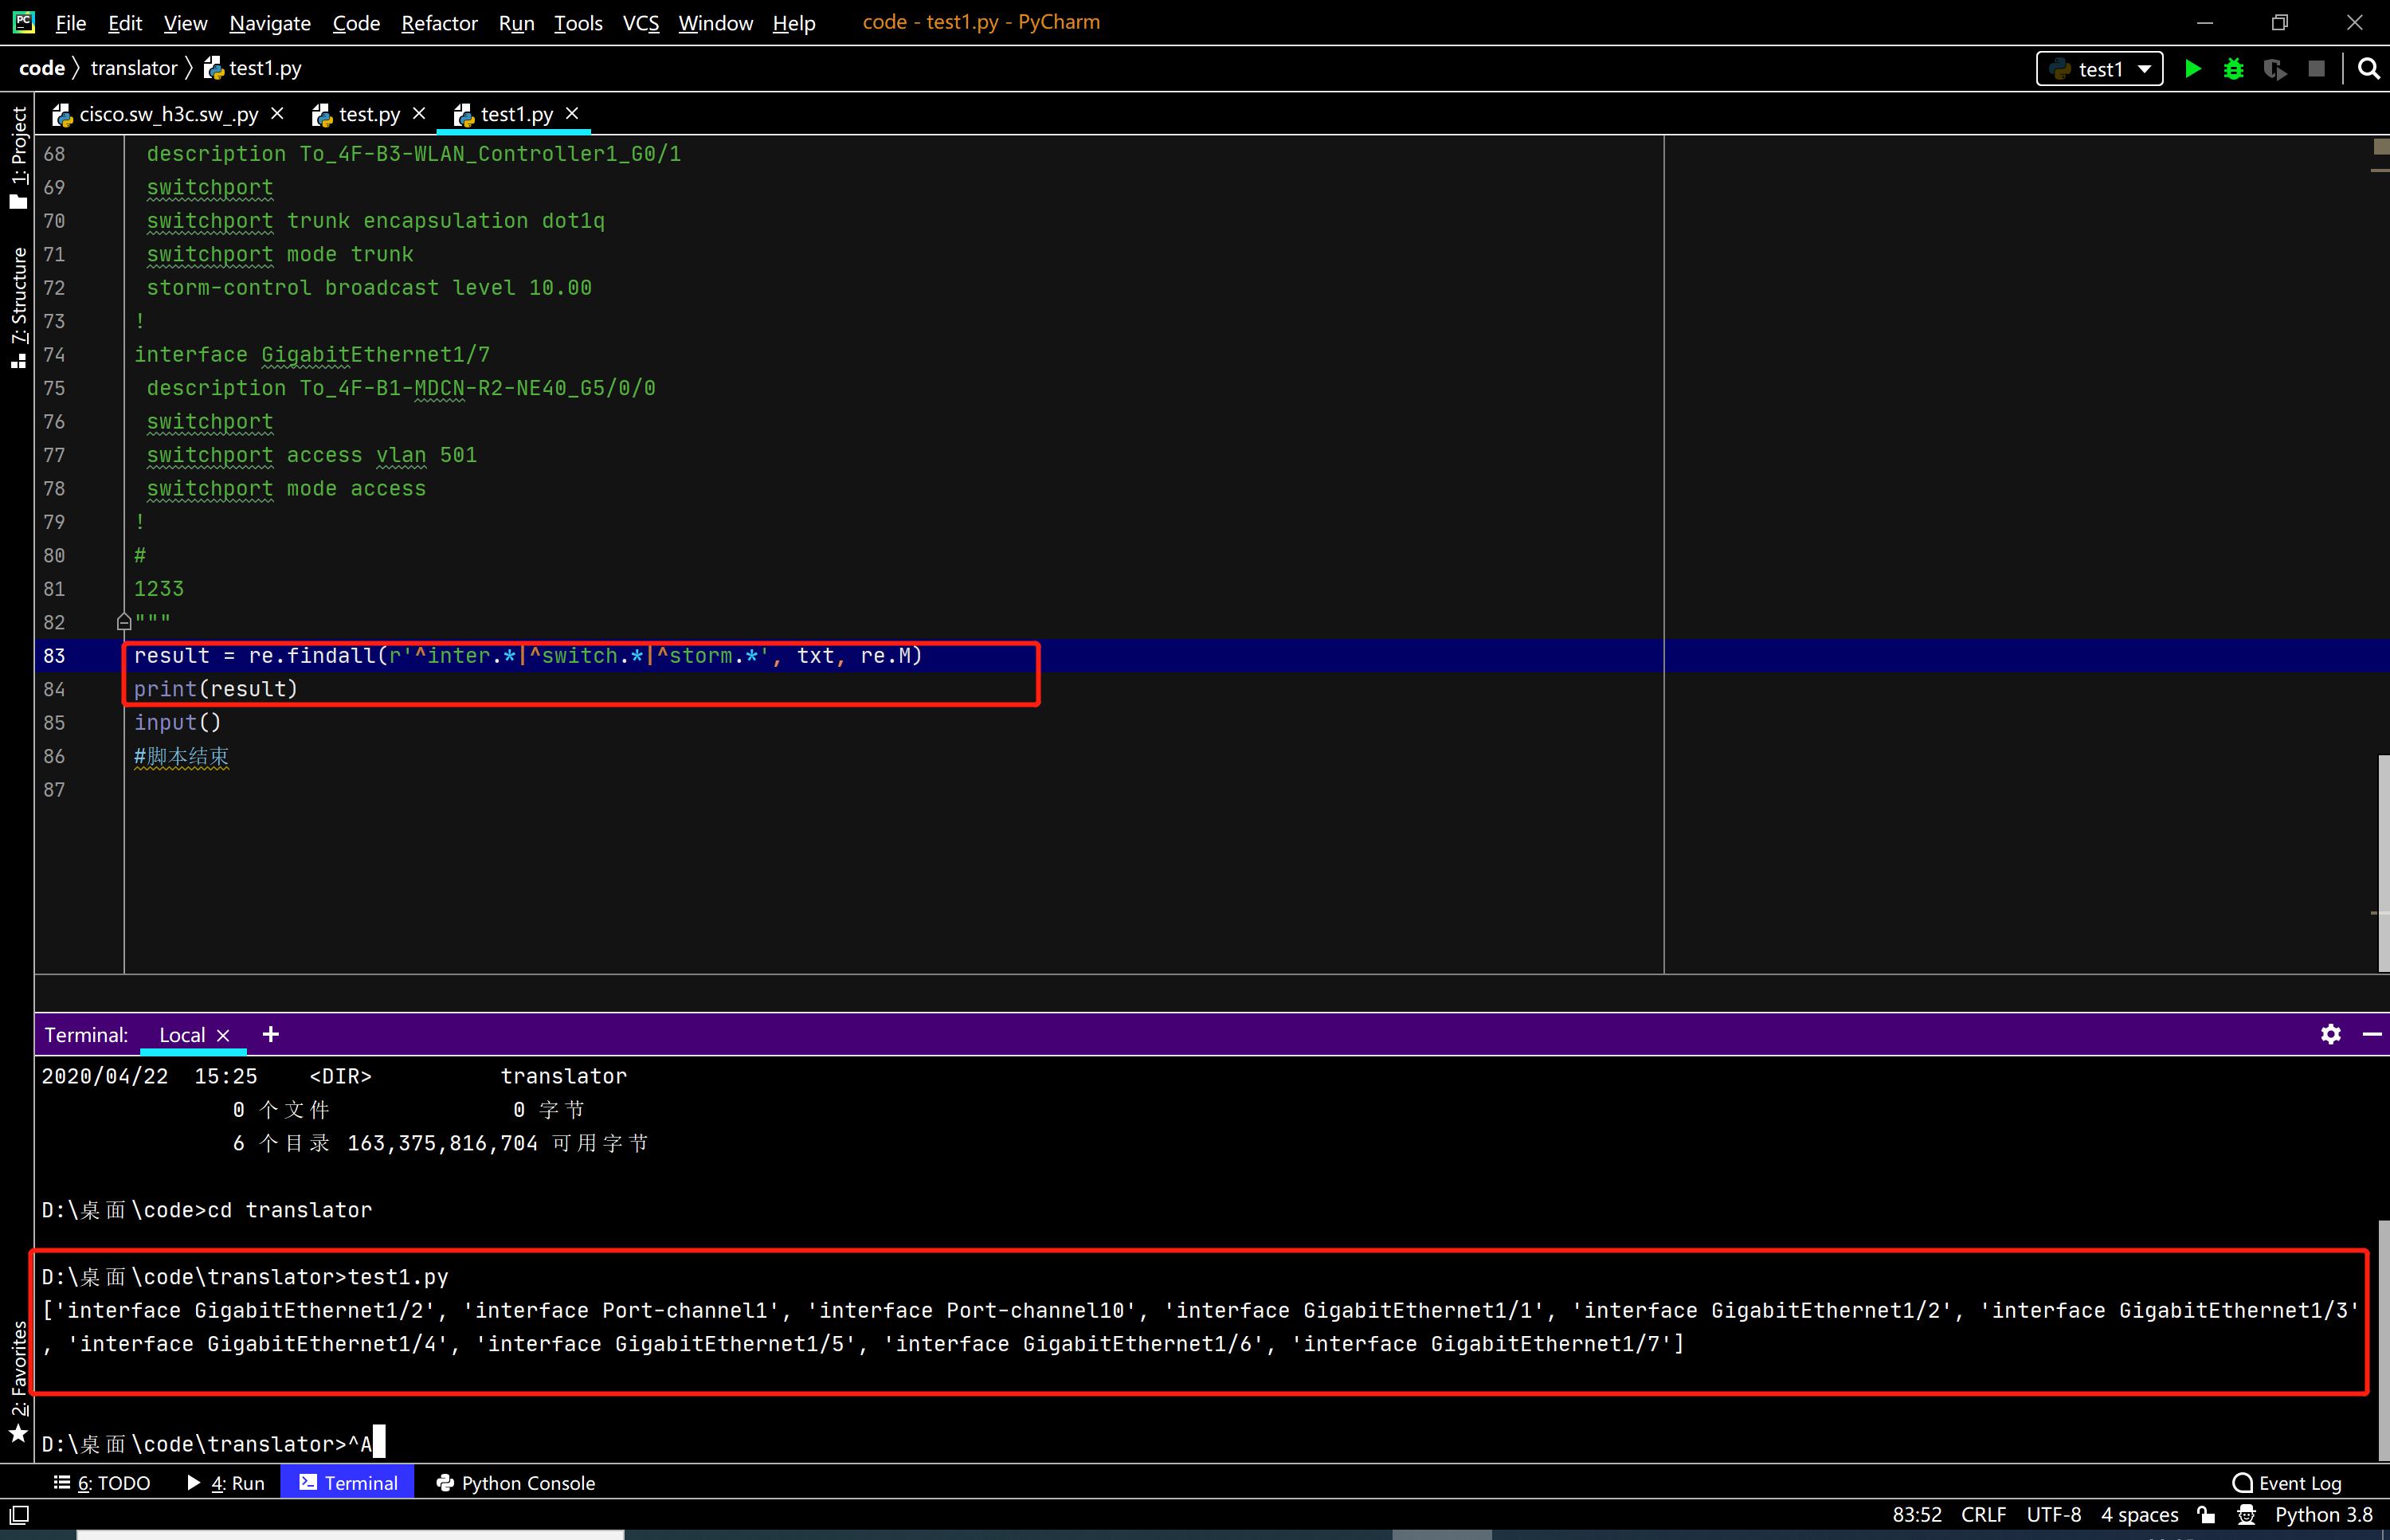Open the inspections profile inspector icon

[x=2246, y=1514]
